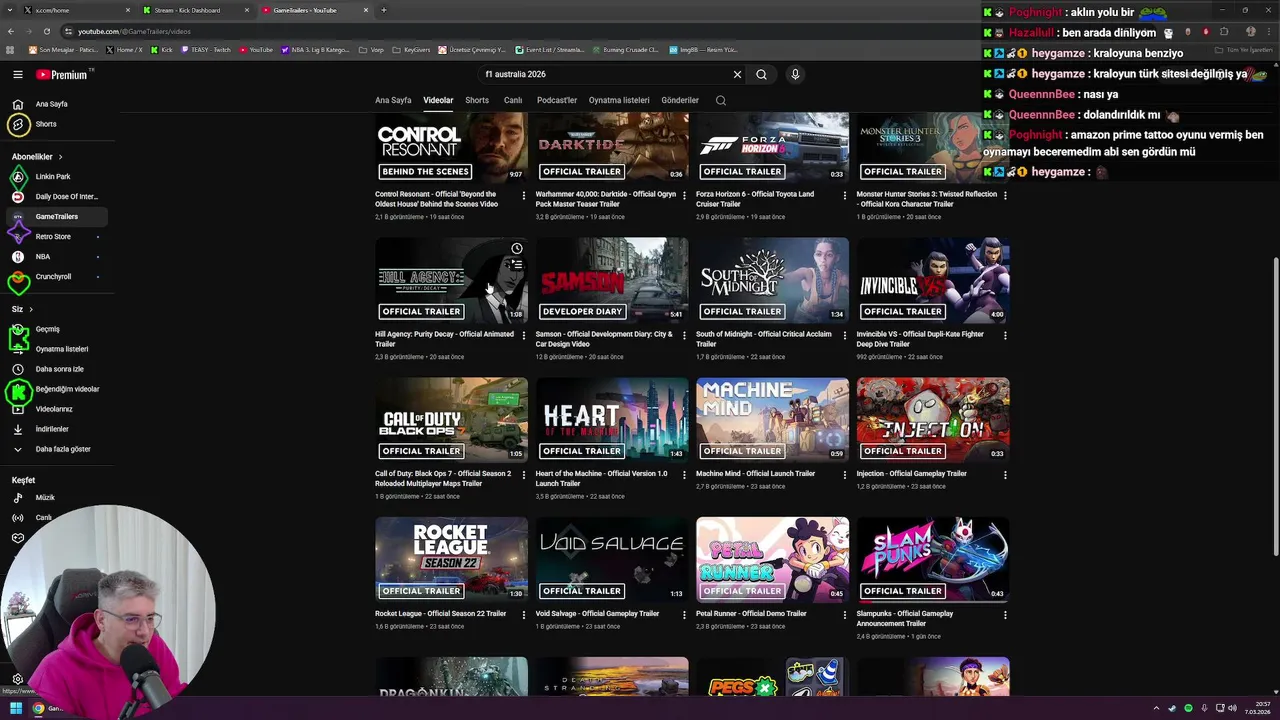Open more options for Samson developer diary video
The height and width of the screenshot is (720, 1280).
click(684, 336)
